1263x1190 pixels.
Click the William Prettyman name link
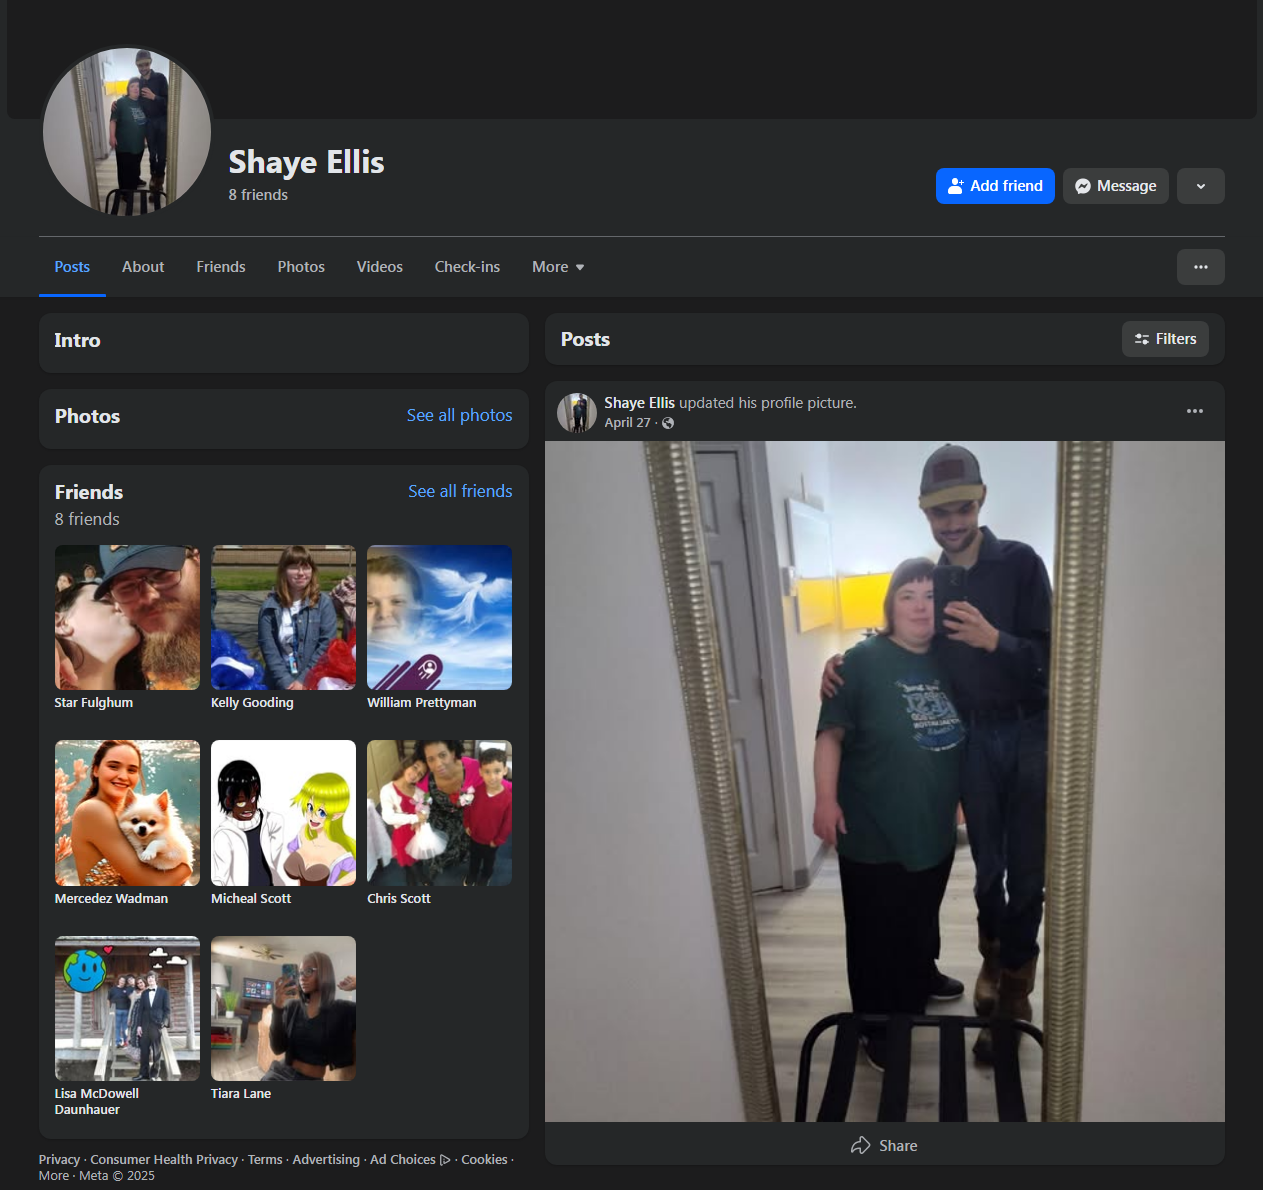[x=421, y=703]
